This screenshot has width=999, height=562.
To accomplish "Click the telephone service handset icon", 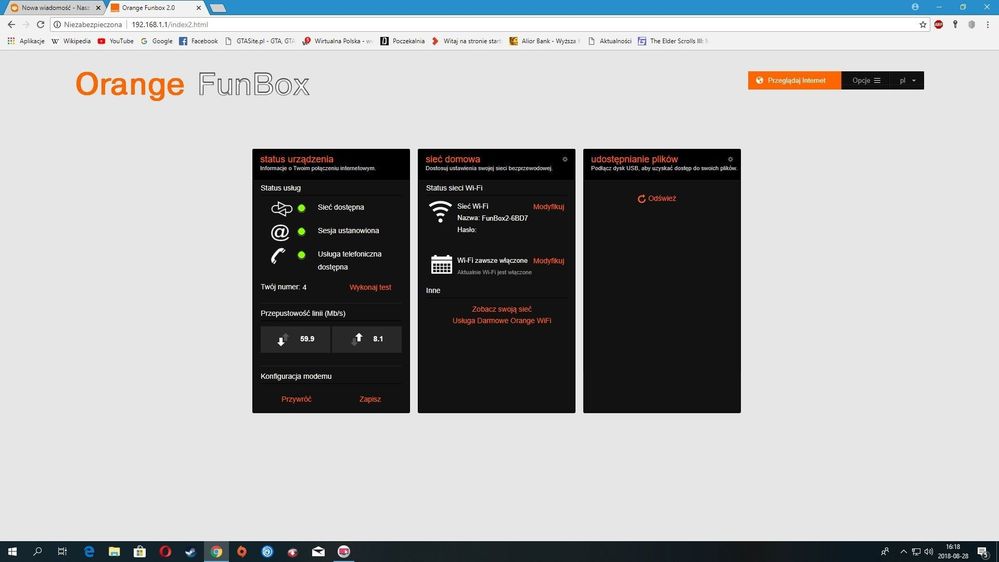I will point(279,256).
